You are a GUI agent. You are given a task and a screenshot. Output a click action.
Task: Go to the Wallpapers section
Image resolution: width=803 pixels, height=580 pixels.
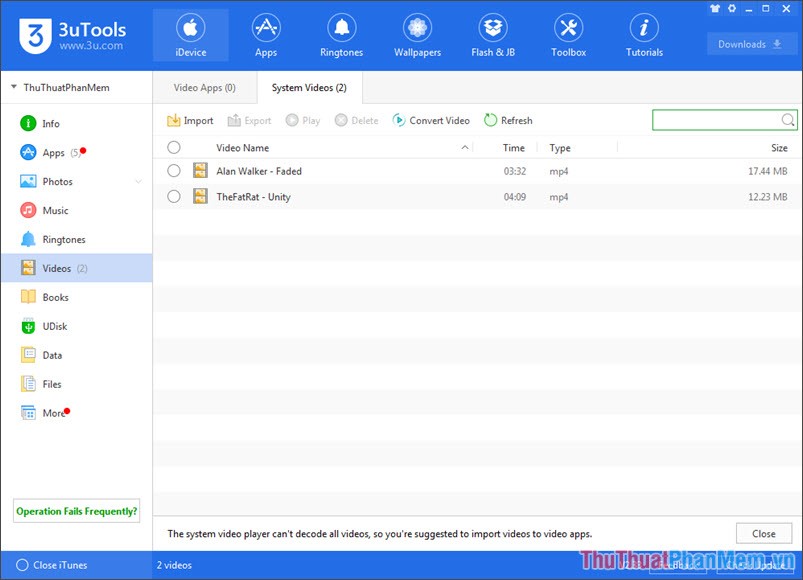[417, 36]
